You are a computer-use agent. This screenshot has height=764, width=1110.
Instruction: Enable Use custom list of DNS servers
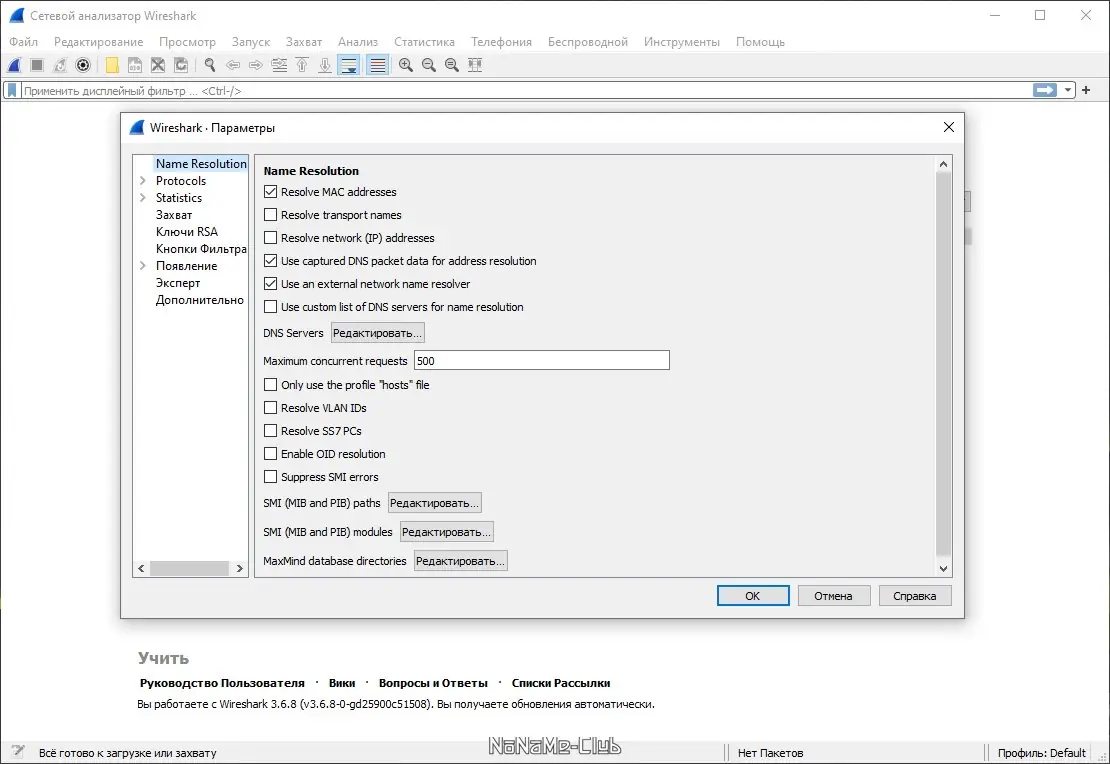click(x=270, y=307)
